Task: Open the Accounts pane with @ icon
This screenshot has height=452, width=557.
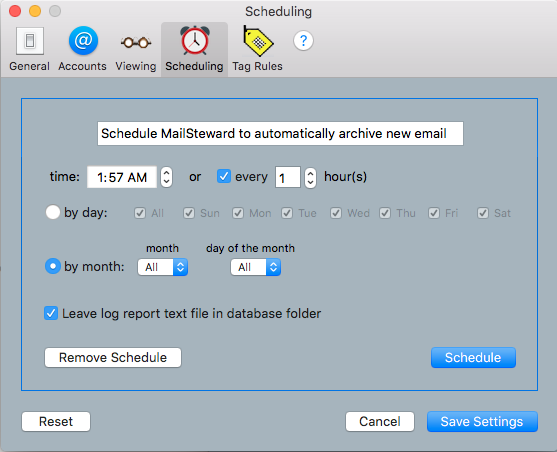Action: (x=82, y=49)
